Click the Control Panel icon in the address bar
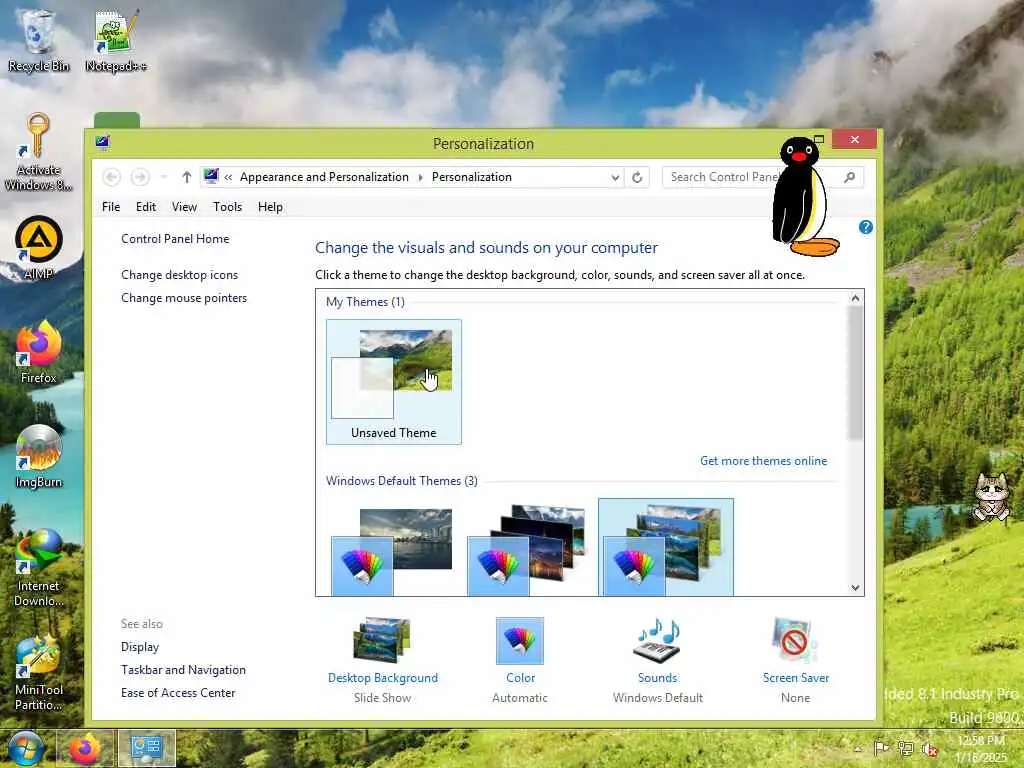The image size is (1024, 768). (x=211, y=176)
